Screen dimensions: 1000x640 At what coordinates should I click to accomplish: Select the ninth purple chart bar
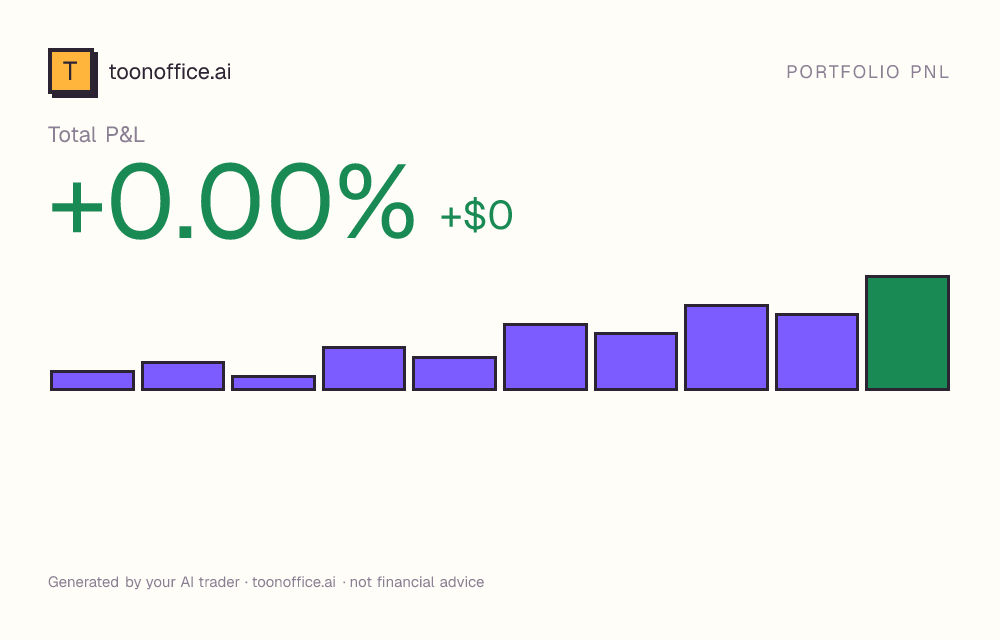[x=817, y=352]
